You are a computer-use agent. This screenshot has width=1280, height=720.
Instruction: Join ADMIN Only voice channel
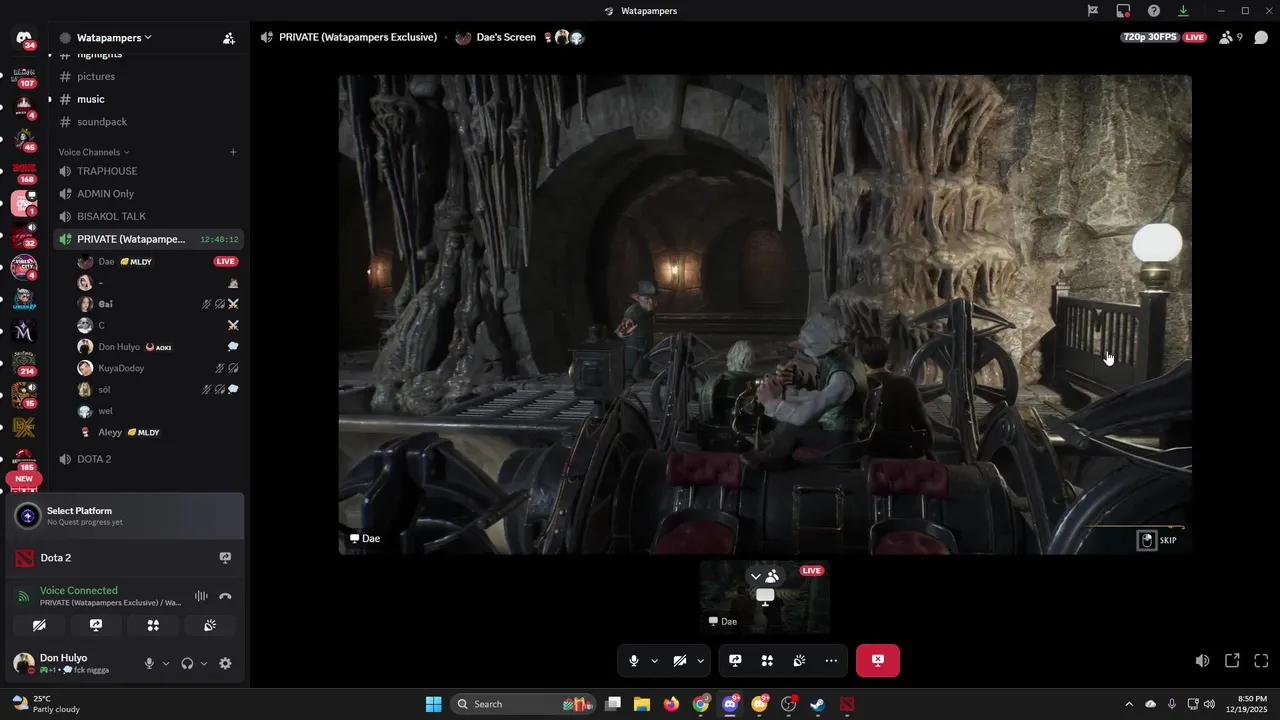[x=105, y=194]
